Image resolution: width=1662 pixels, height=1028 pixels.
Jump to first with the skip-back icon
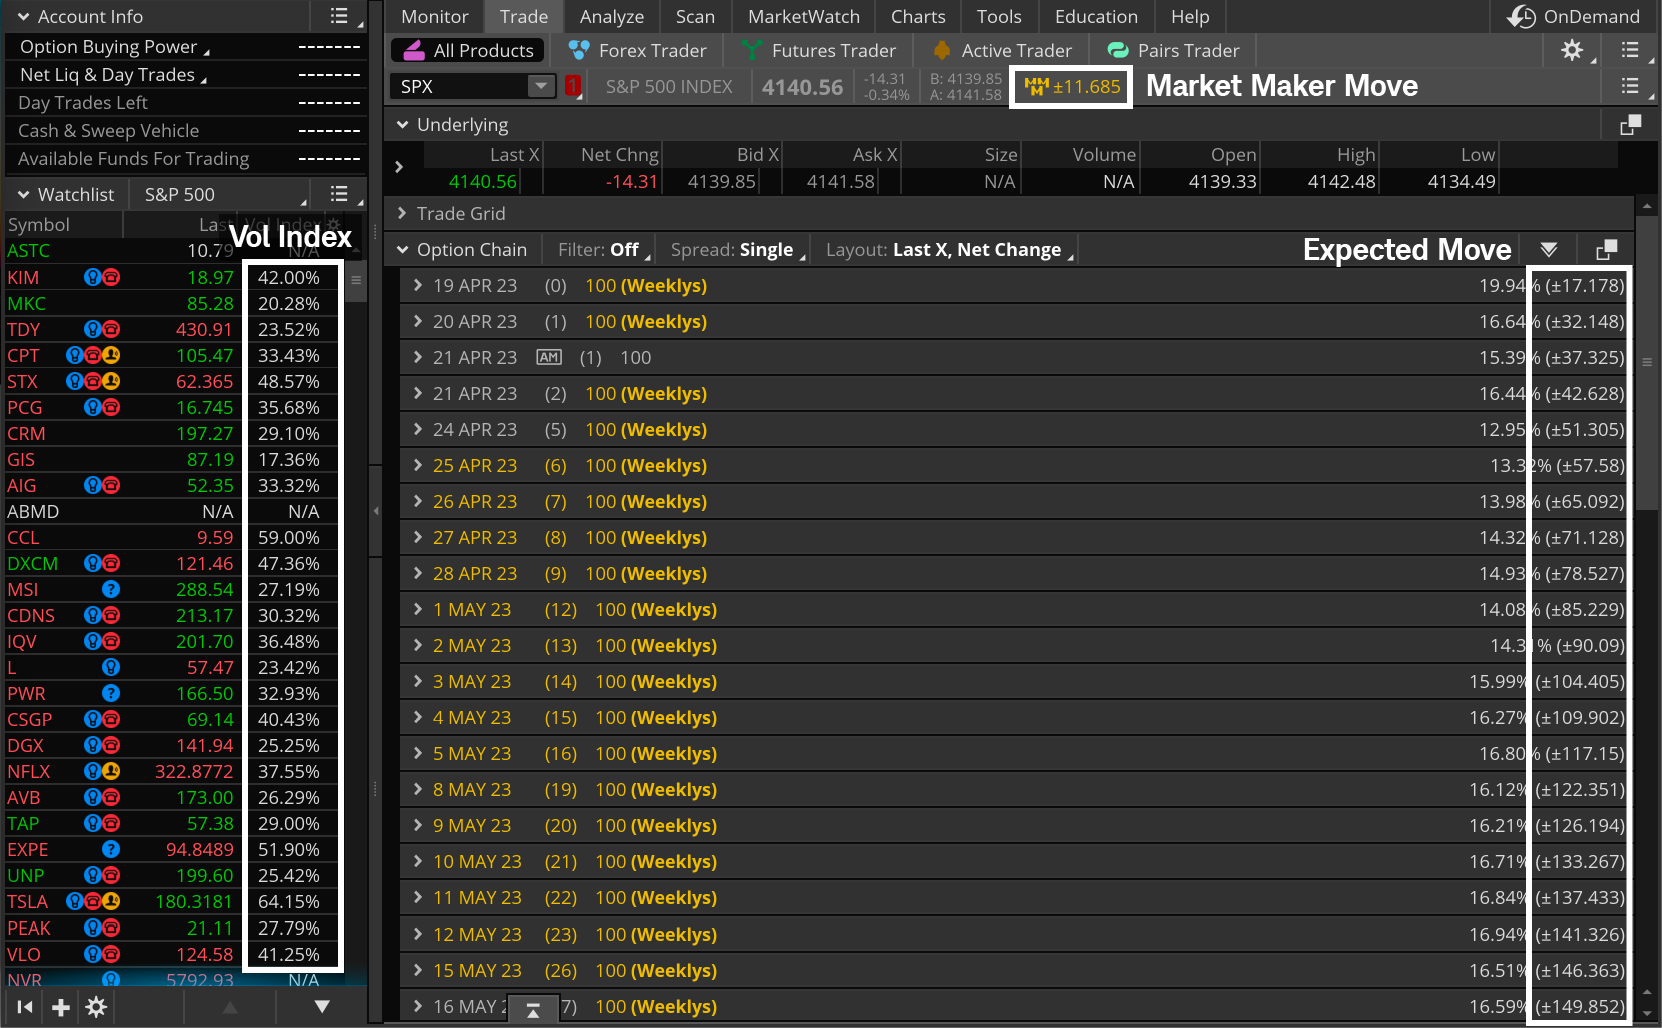tap(25, 1007)
